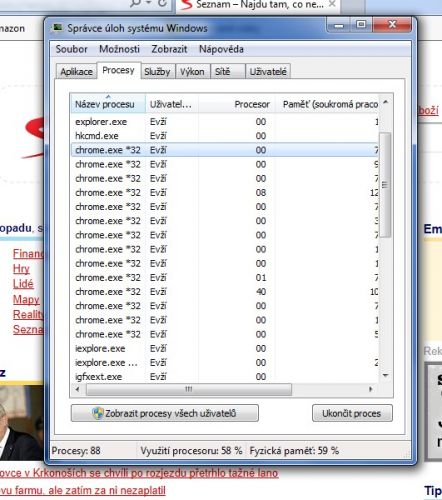Switch to the Aplikace tab

point(76,72)
